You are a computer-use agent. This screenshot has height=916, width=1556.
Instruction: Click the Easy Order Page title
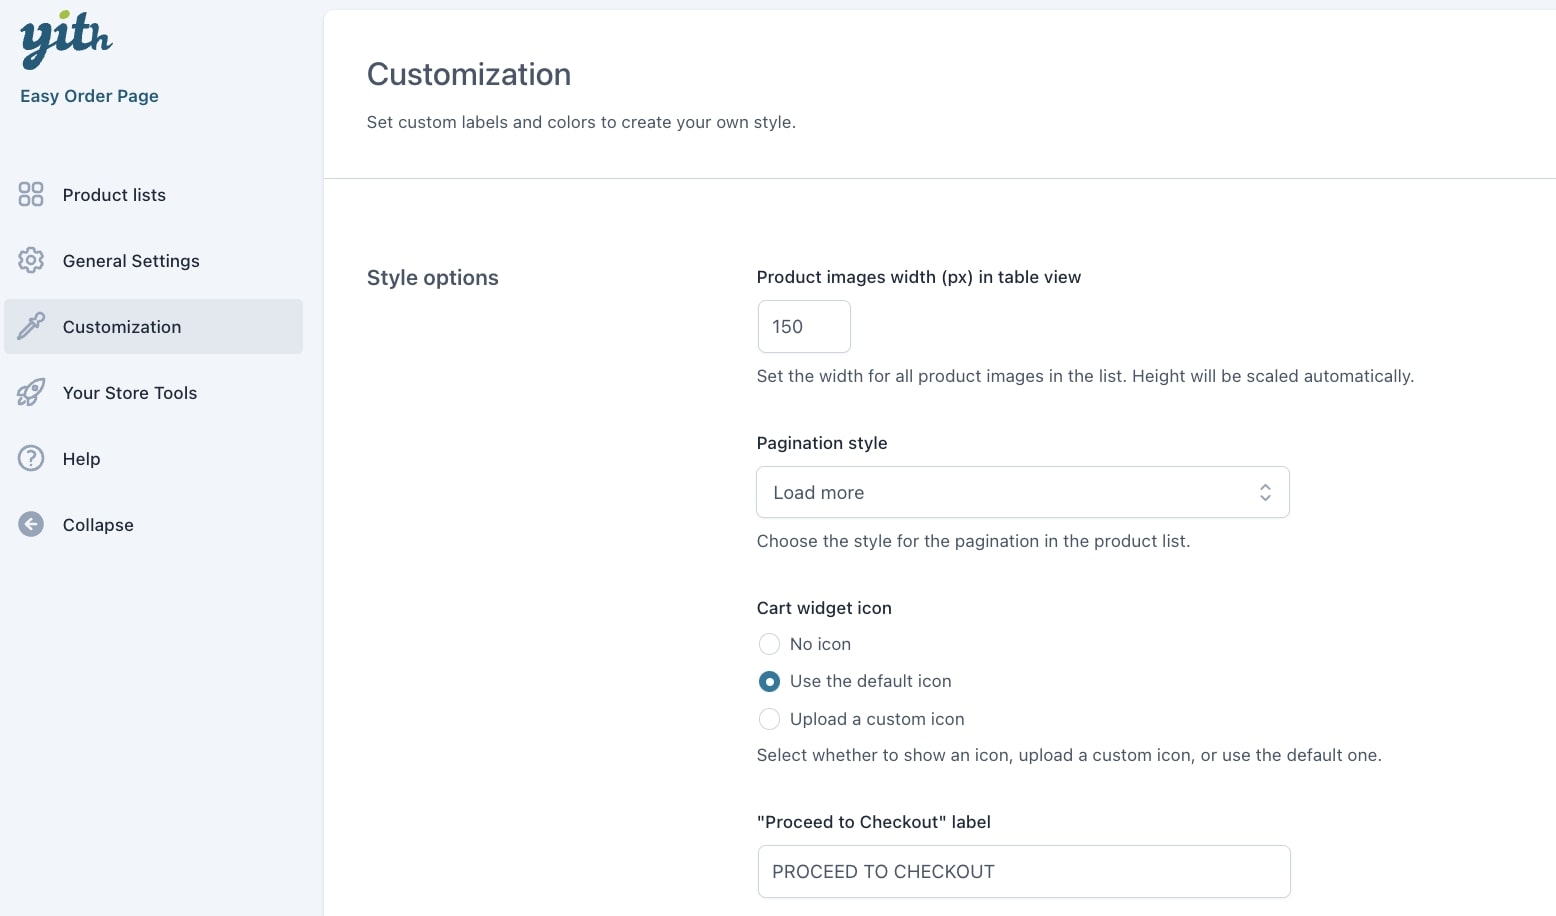(89, 96)
